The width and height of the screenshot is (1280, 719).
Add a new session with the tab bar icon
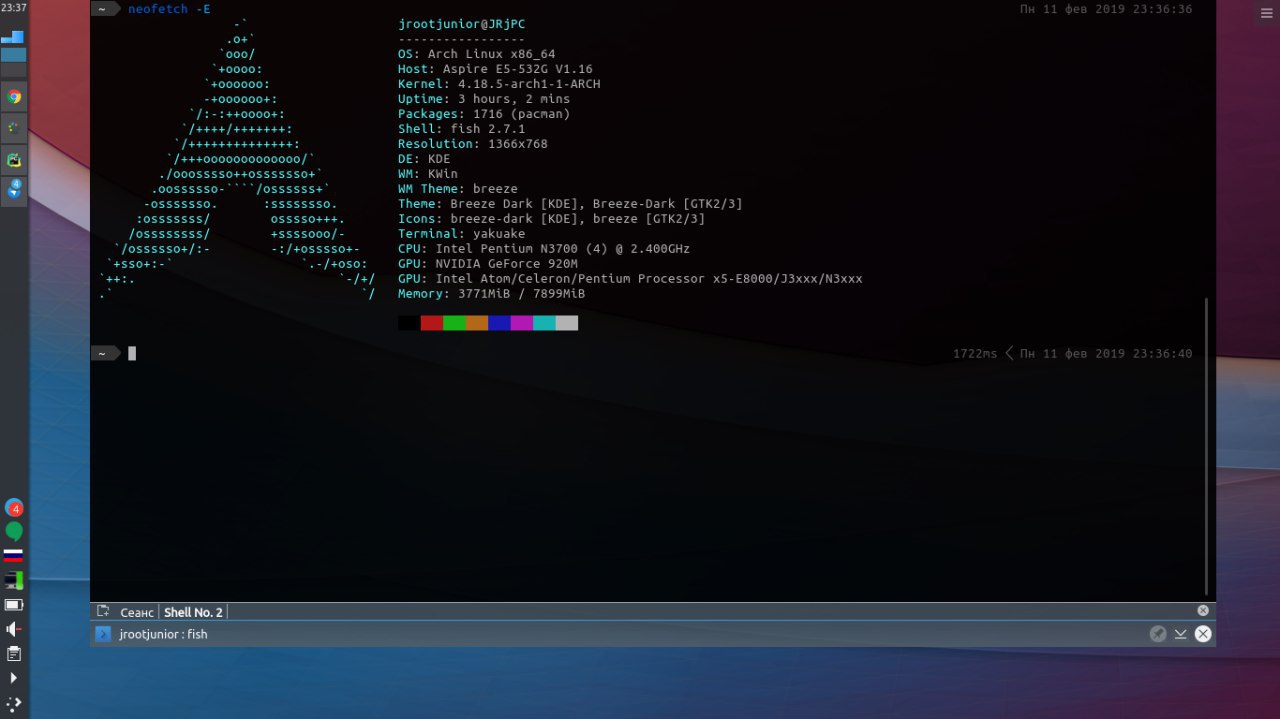[103, 611]
